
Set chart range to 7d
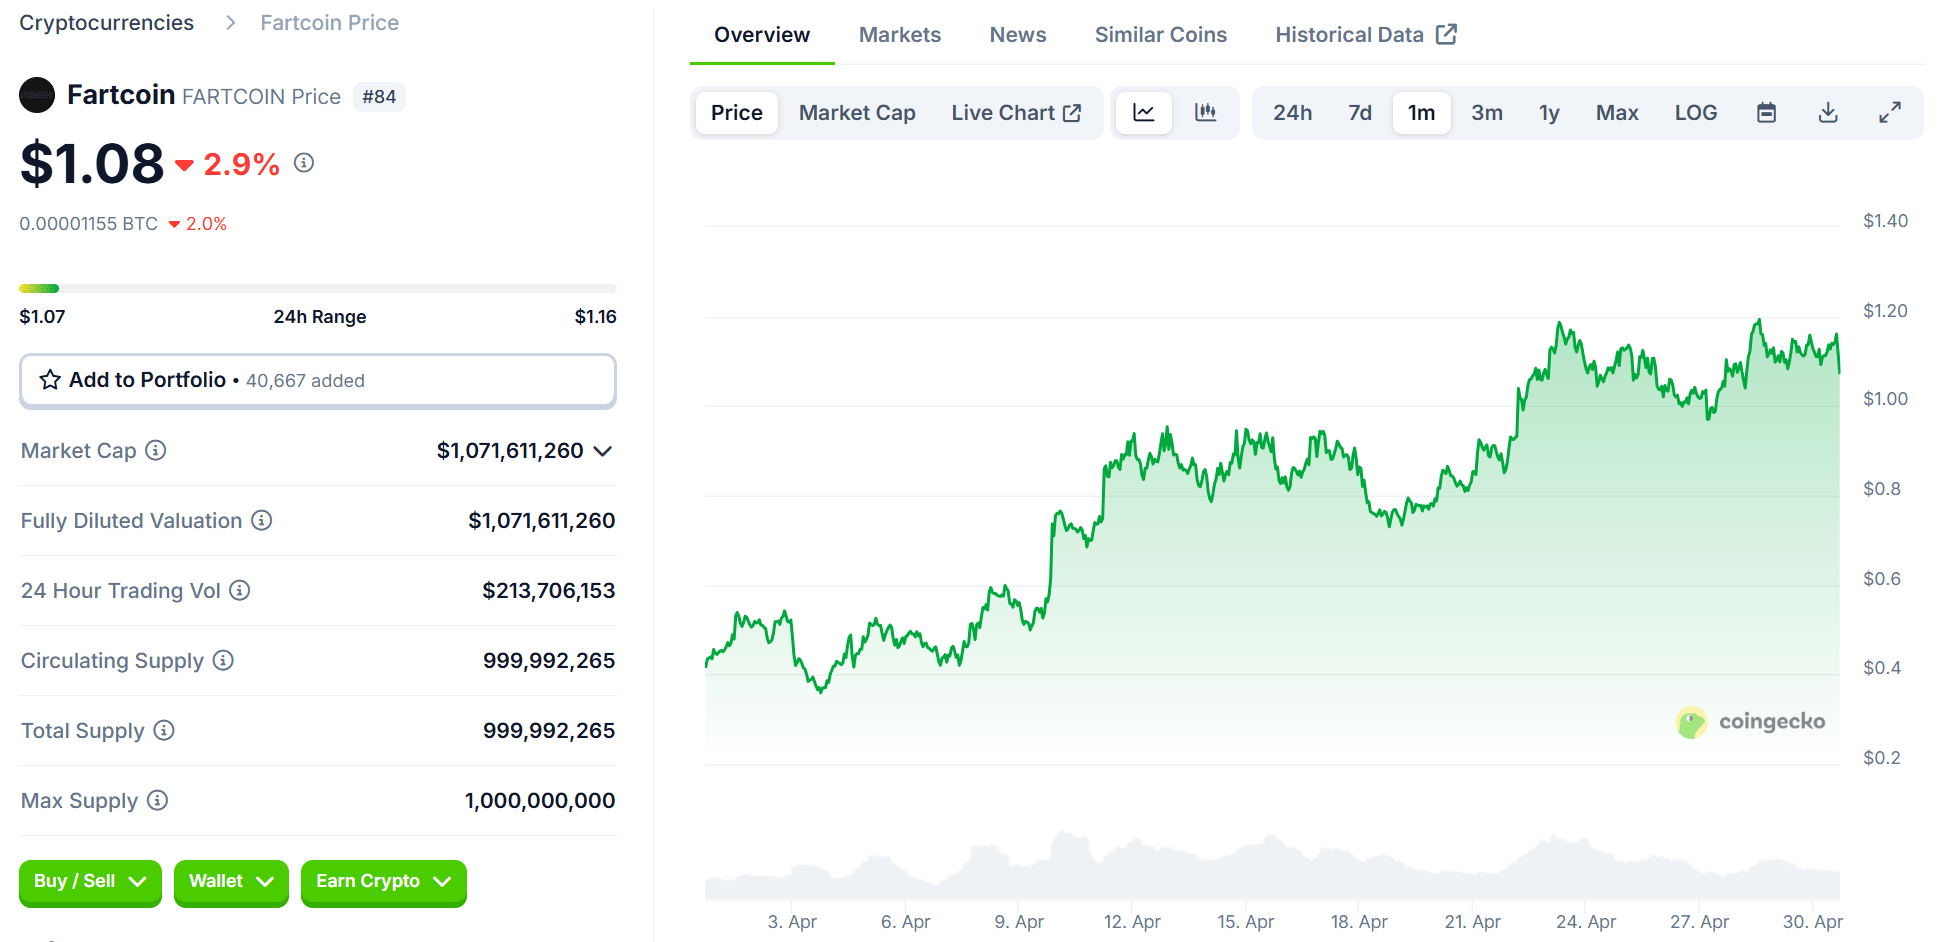coord(1360,112)
